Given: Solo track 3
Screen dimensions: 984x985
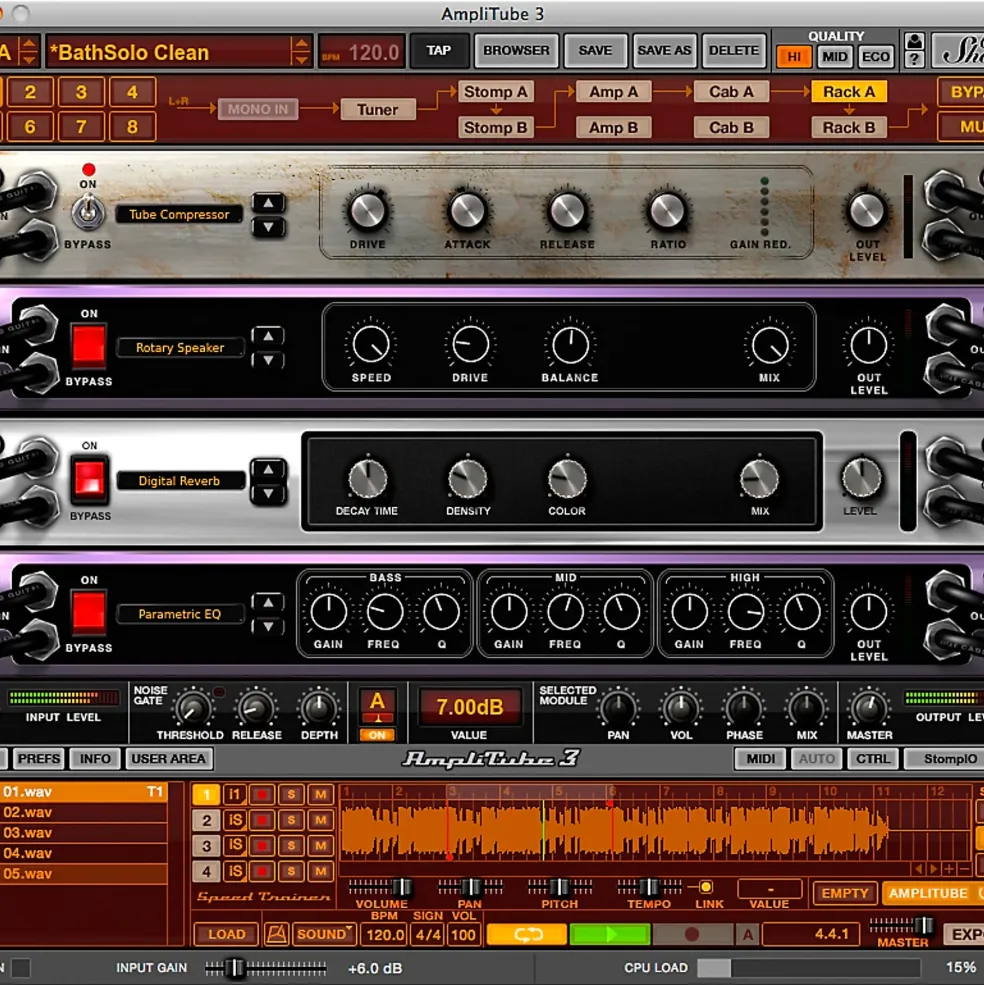Looking at the screenshot, I should pyautogui.click(x=291, y=846).
